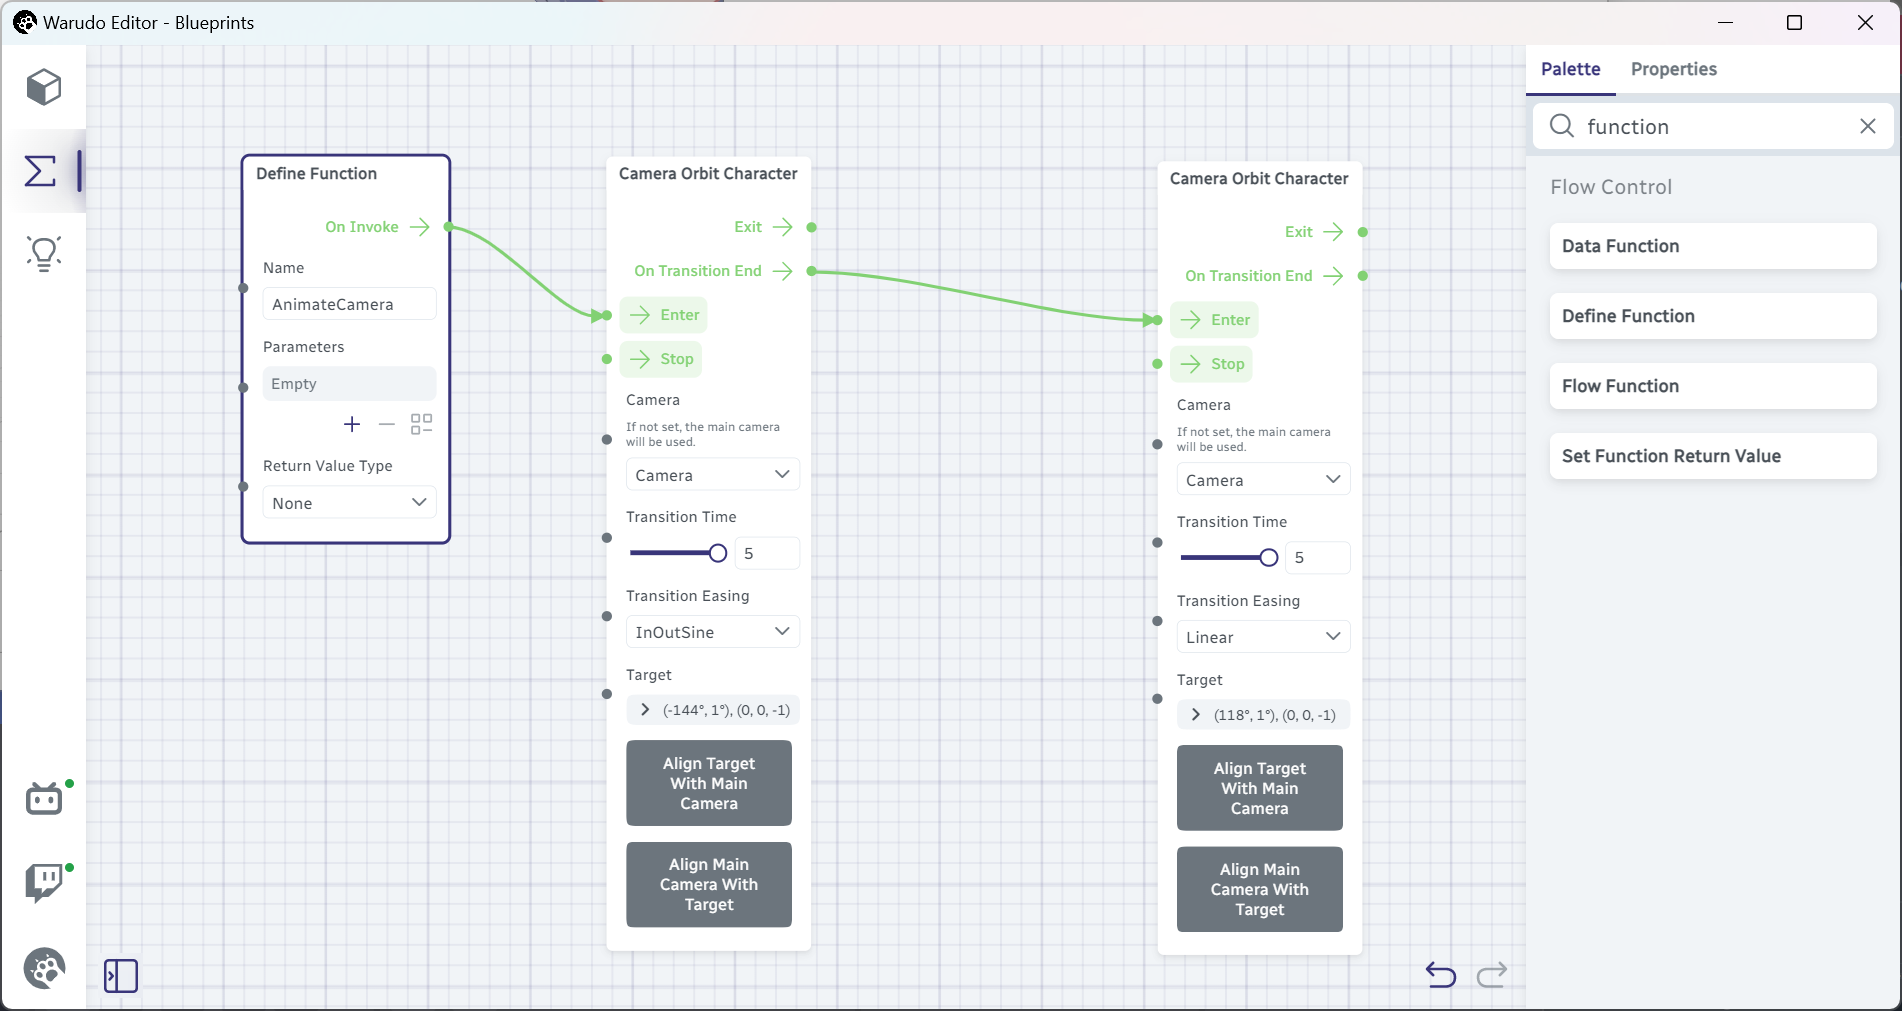Click Align Main Camera With Target on second node
The width and height of the screenshot is (1902, 1011).
click(1260, 889)
